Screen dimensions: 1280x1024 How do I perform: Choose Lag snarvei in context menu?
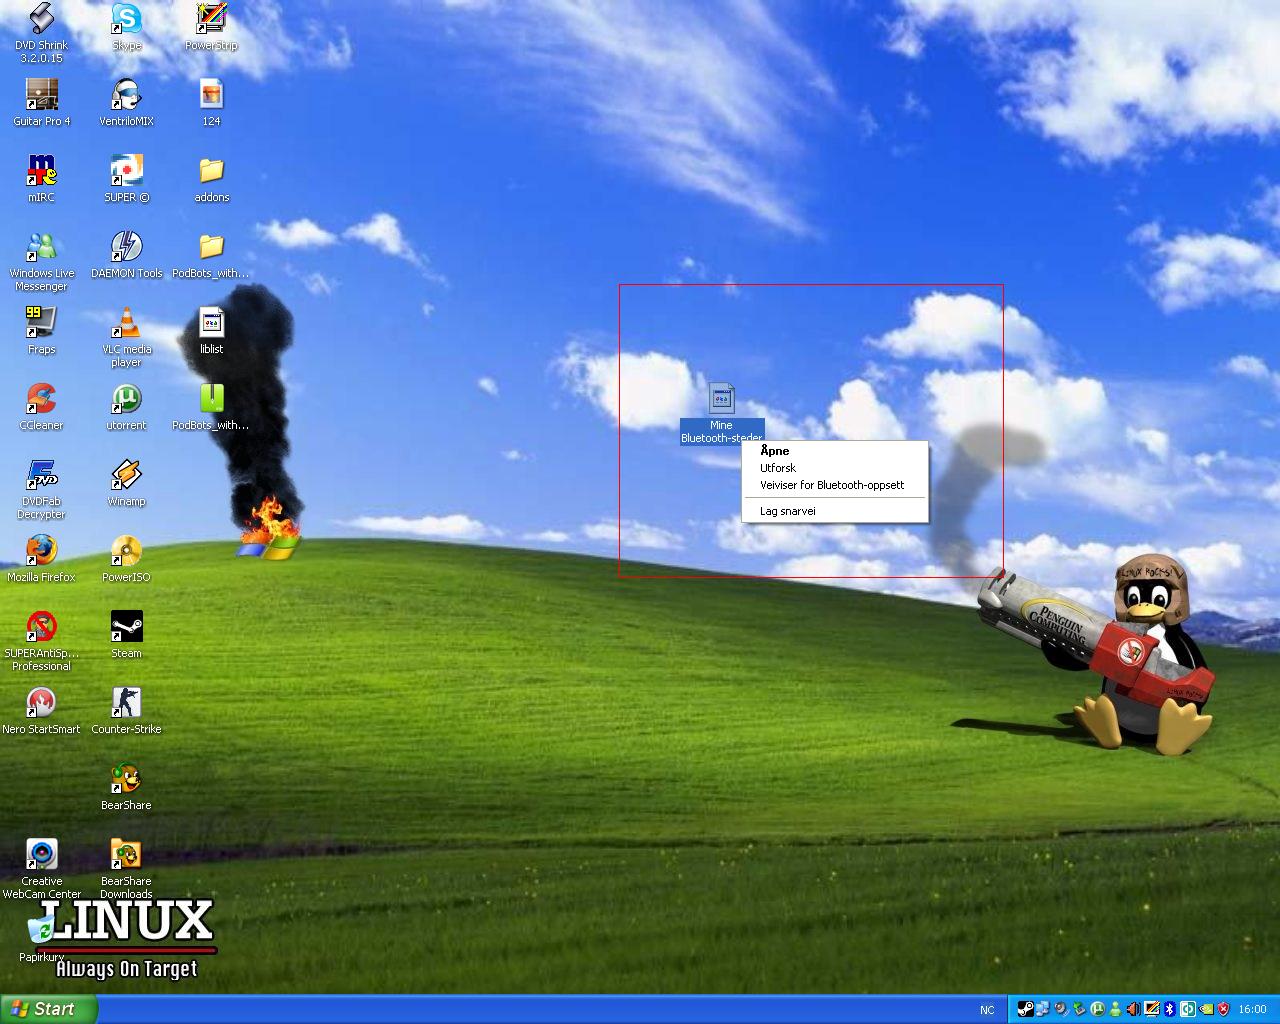835,511
